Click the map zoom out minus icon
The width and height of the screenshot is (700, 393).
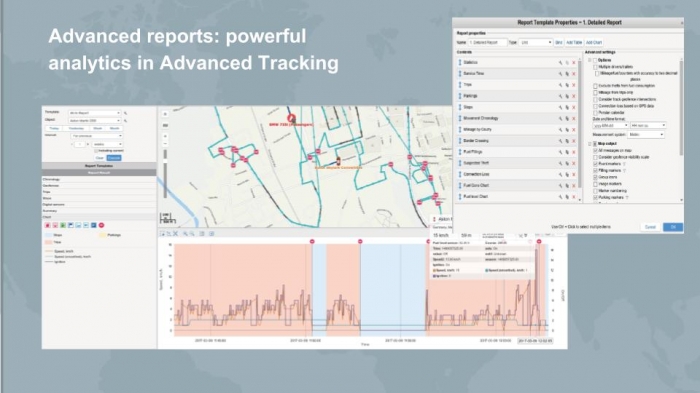(x=165, y=144)
